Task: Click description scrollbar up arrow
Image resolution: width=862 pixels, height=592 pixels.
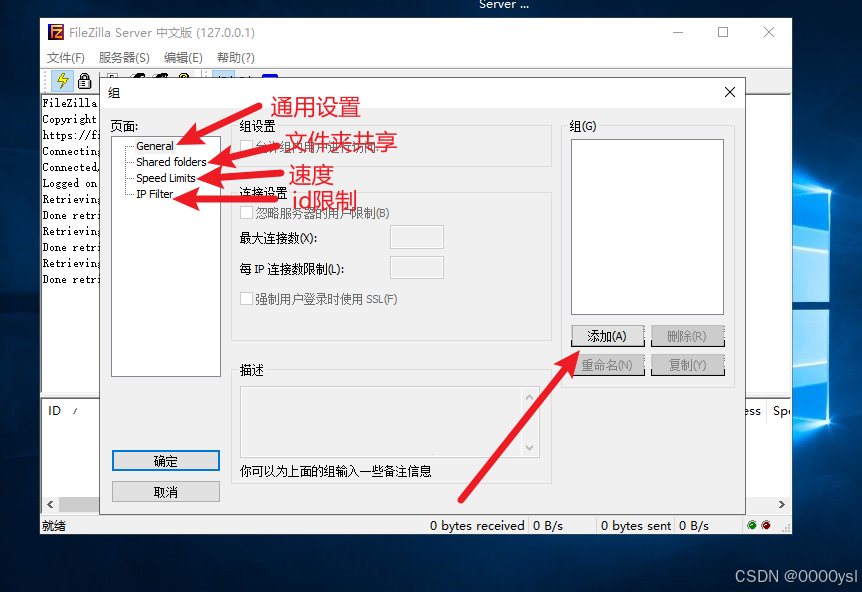Action: point(529,397)
